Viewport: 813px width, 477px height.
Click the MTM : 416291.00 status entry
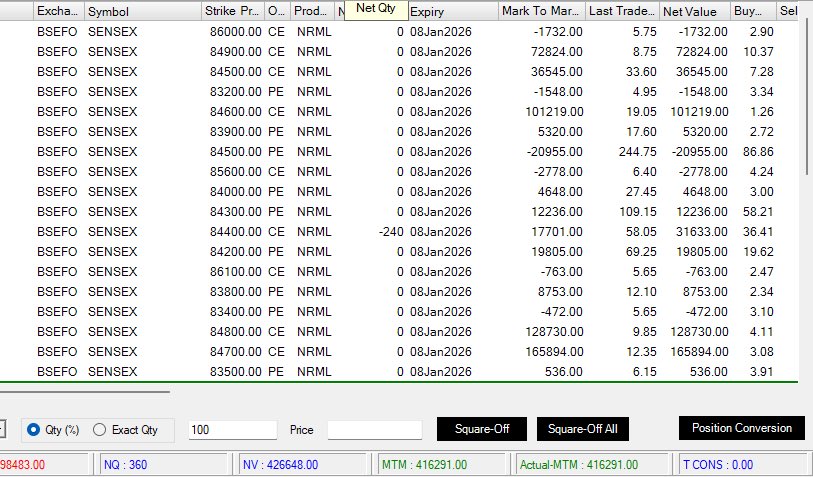425,465
